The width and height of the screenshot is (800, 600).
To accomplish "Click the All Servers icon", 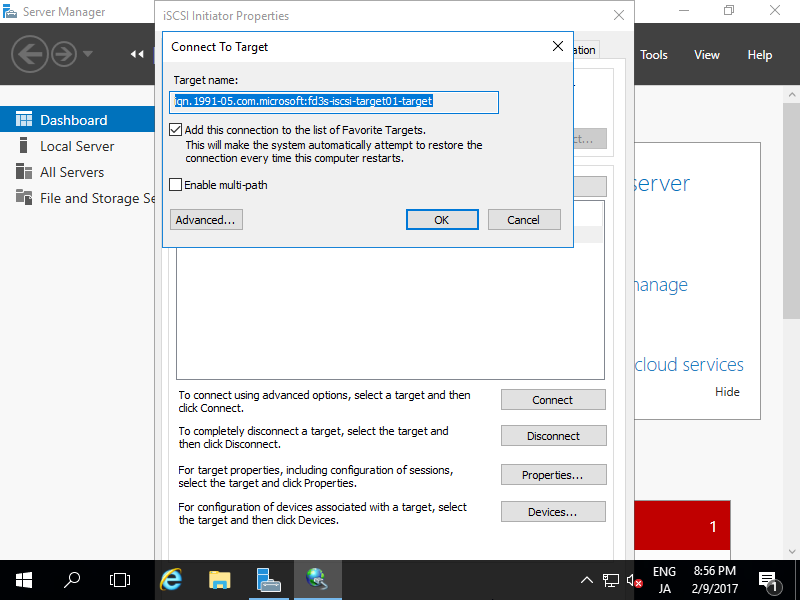I will [x=23, y=171].
